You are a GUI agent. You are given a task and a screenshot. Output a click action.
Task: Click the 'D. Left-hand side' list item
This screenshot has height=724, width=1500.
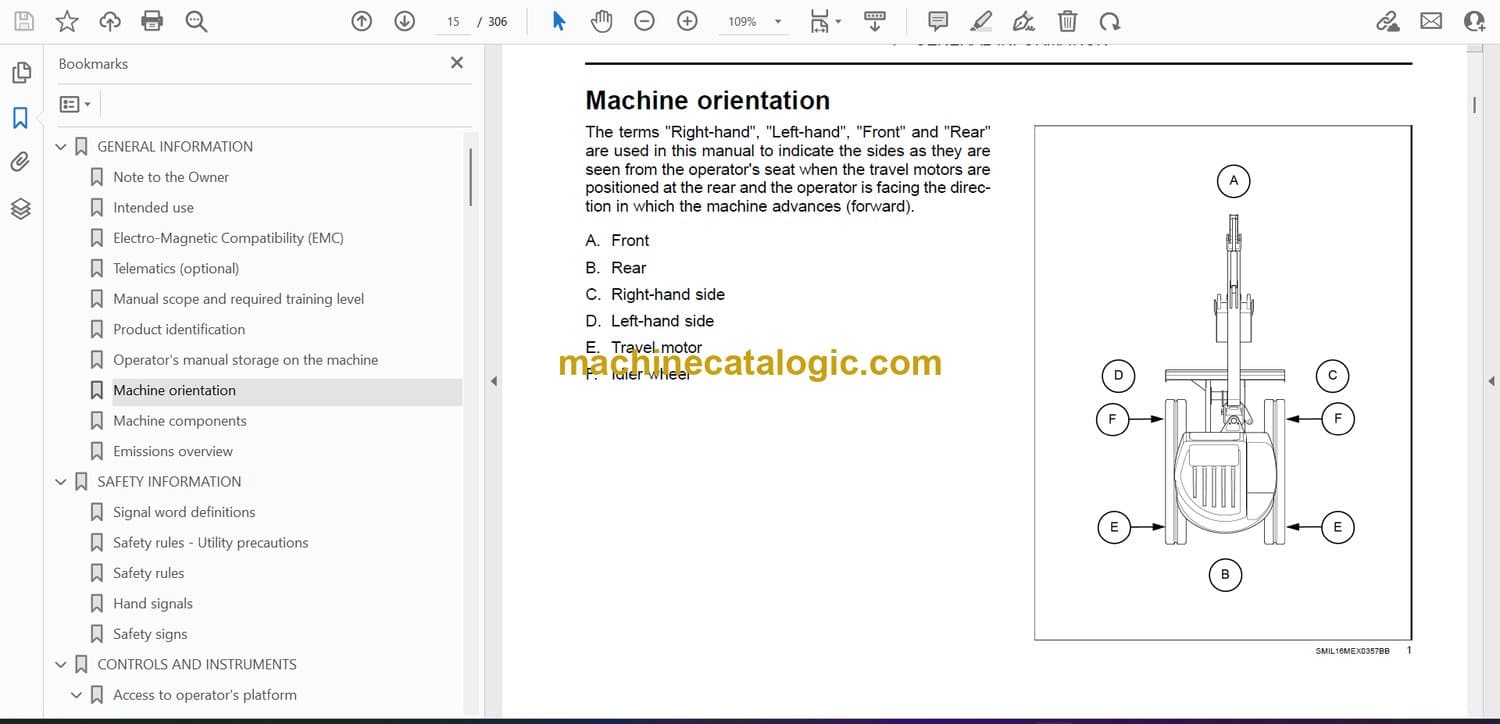[650, 321]
